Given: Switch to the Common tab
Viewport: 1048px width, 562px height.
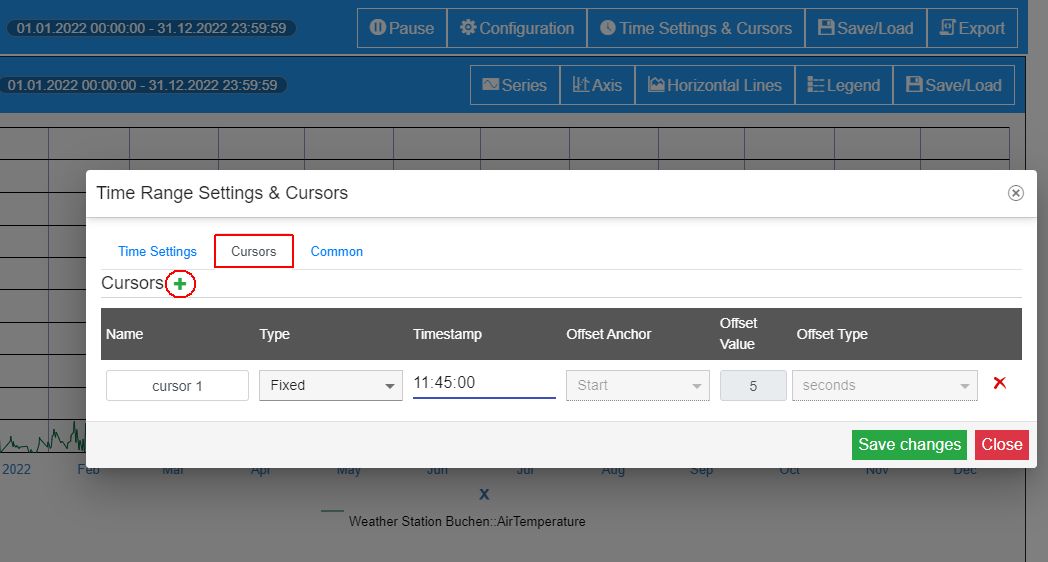Looking at the screenshot, I should click(x=336, y=251).
